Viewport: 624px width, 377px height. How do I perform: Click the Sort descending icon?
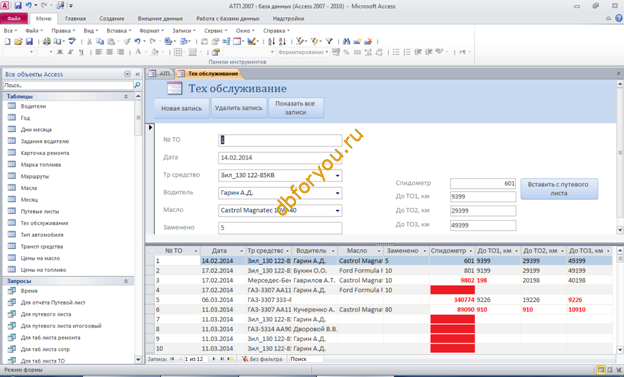pyautogui.click(x=282, y=41)
